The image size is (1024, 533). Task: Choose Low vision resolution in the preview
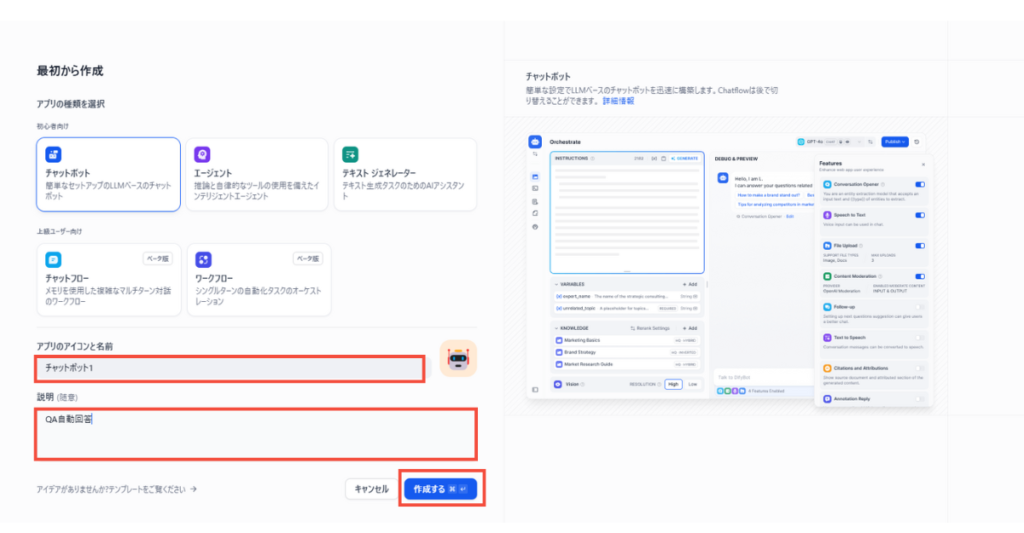pos(692,385)
